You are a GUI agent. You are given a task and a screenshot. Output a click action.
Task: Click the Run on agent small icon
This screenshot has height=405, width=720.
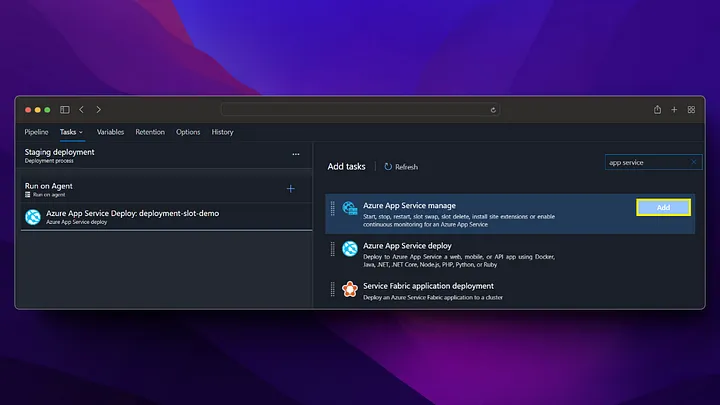click(28, 195)
